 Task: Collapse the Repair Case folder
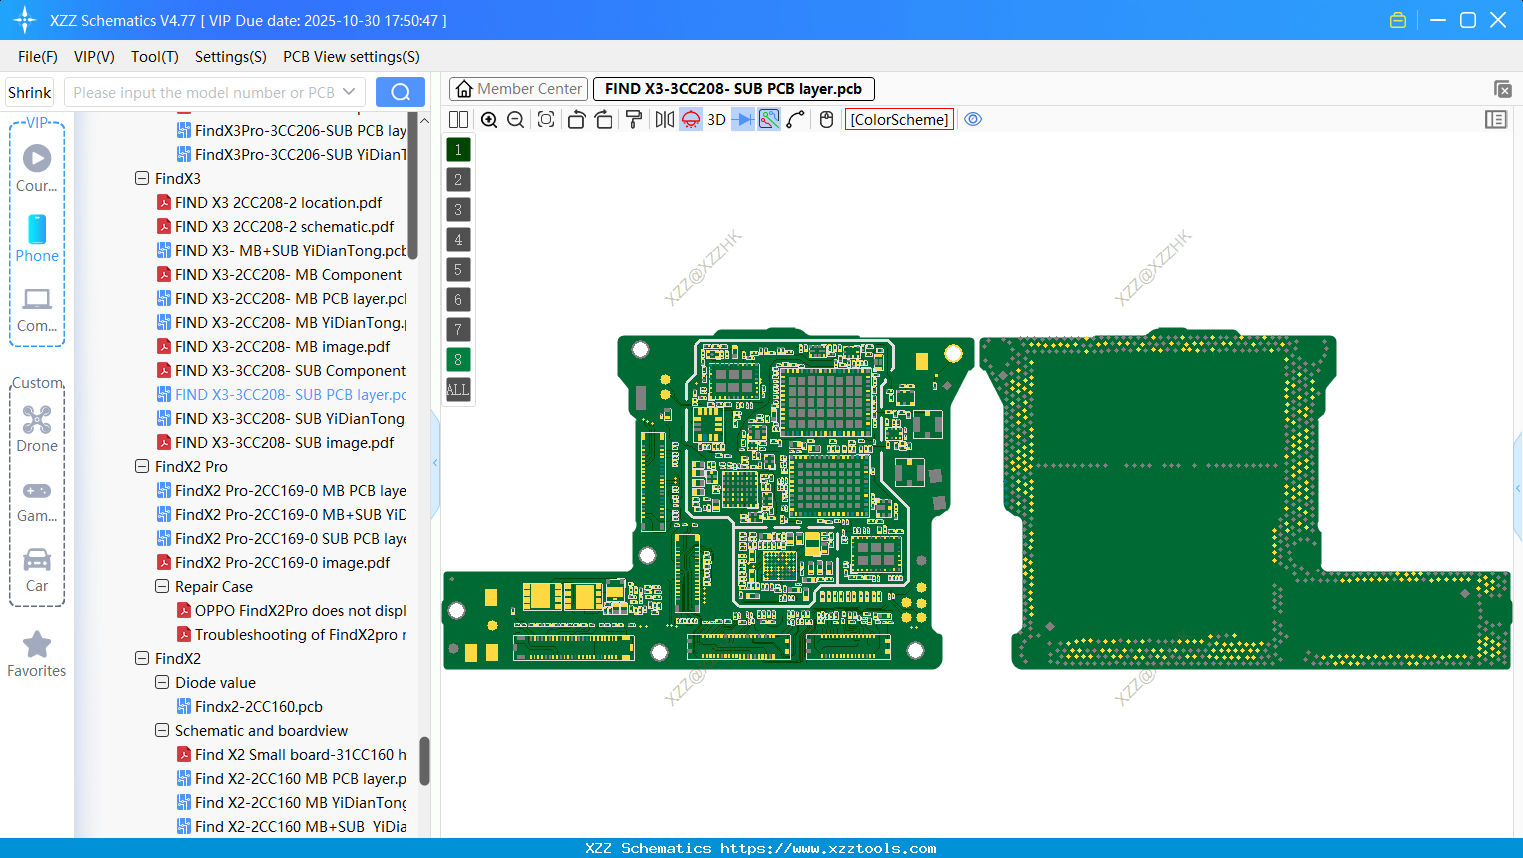tap(162, 587)
